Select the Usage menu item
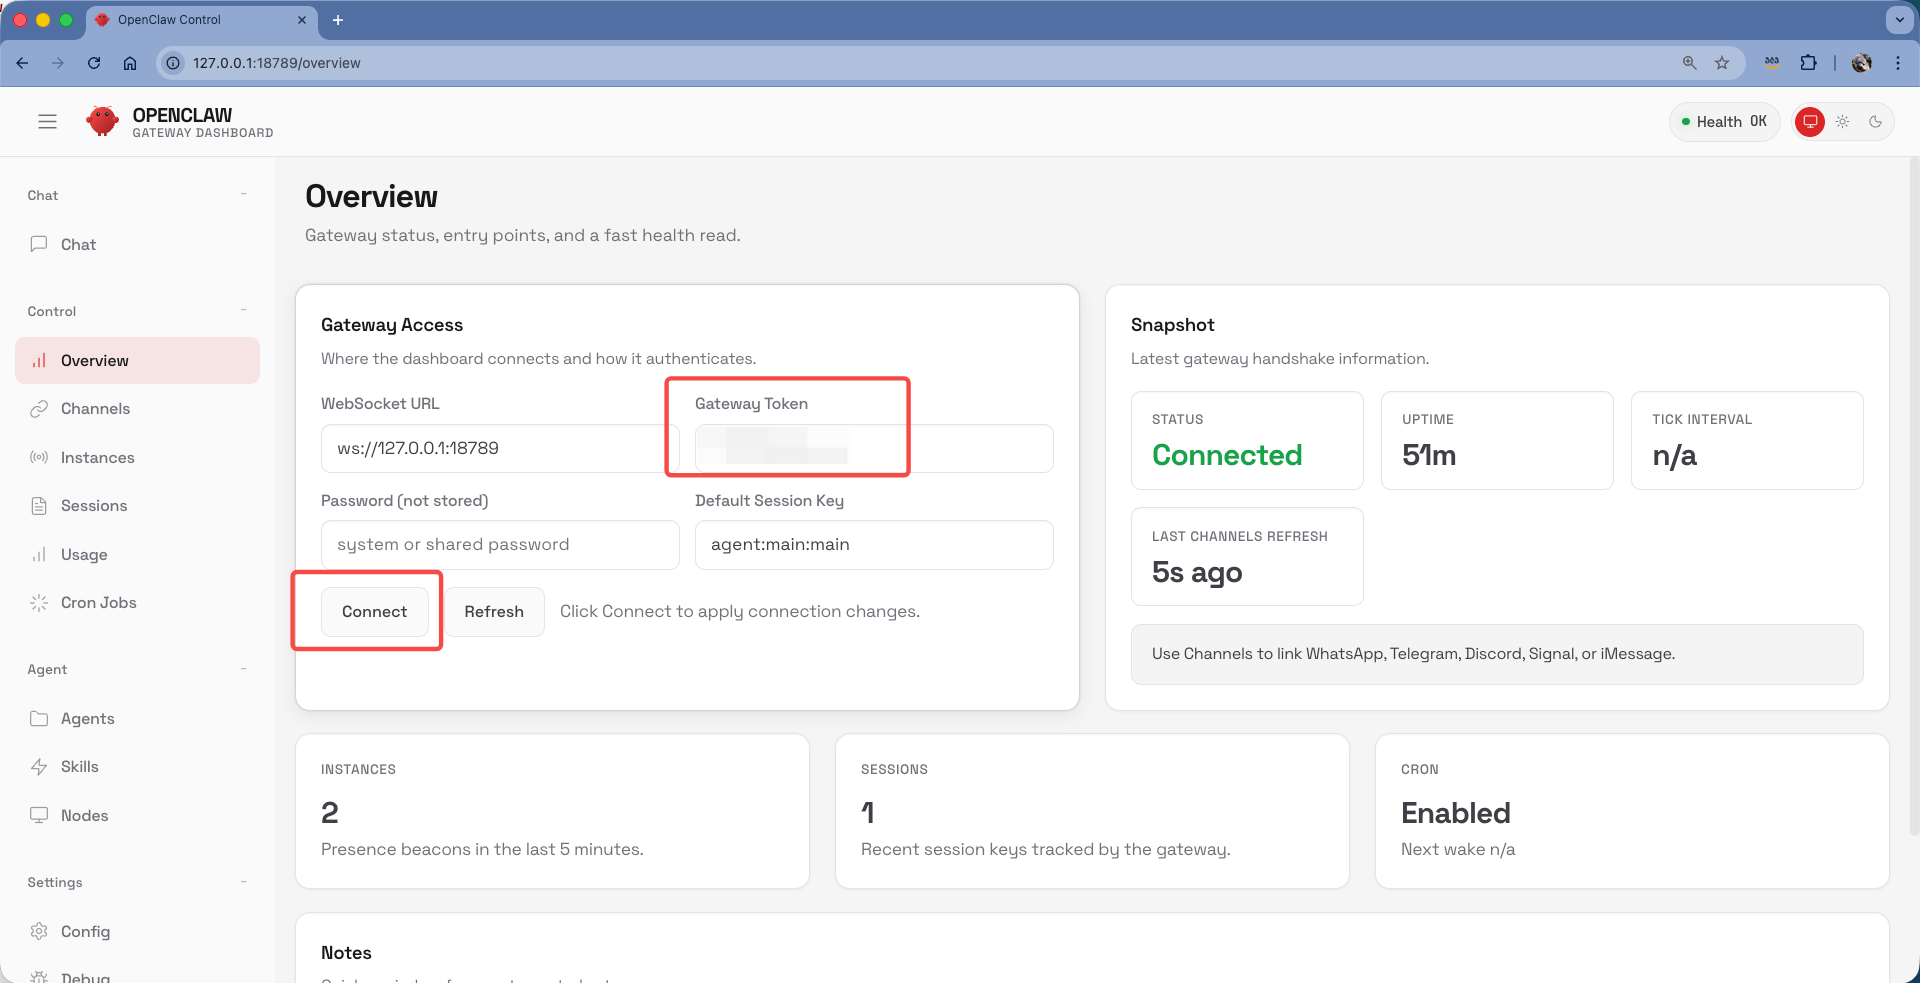The image size is (1920, 983). coord(84,555)
